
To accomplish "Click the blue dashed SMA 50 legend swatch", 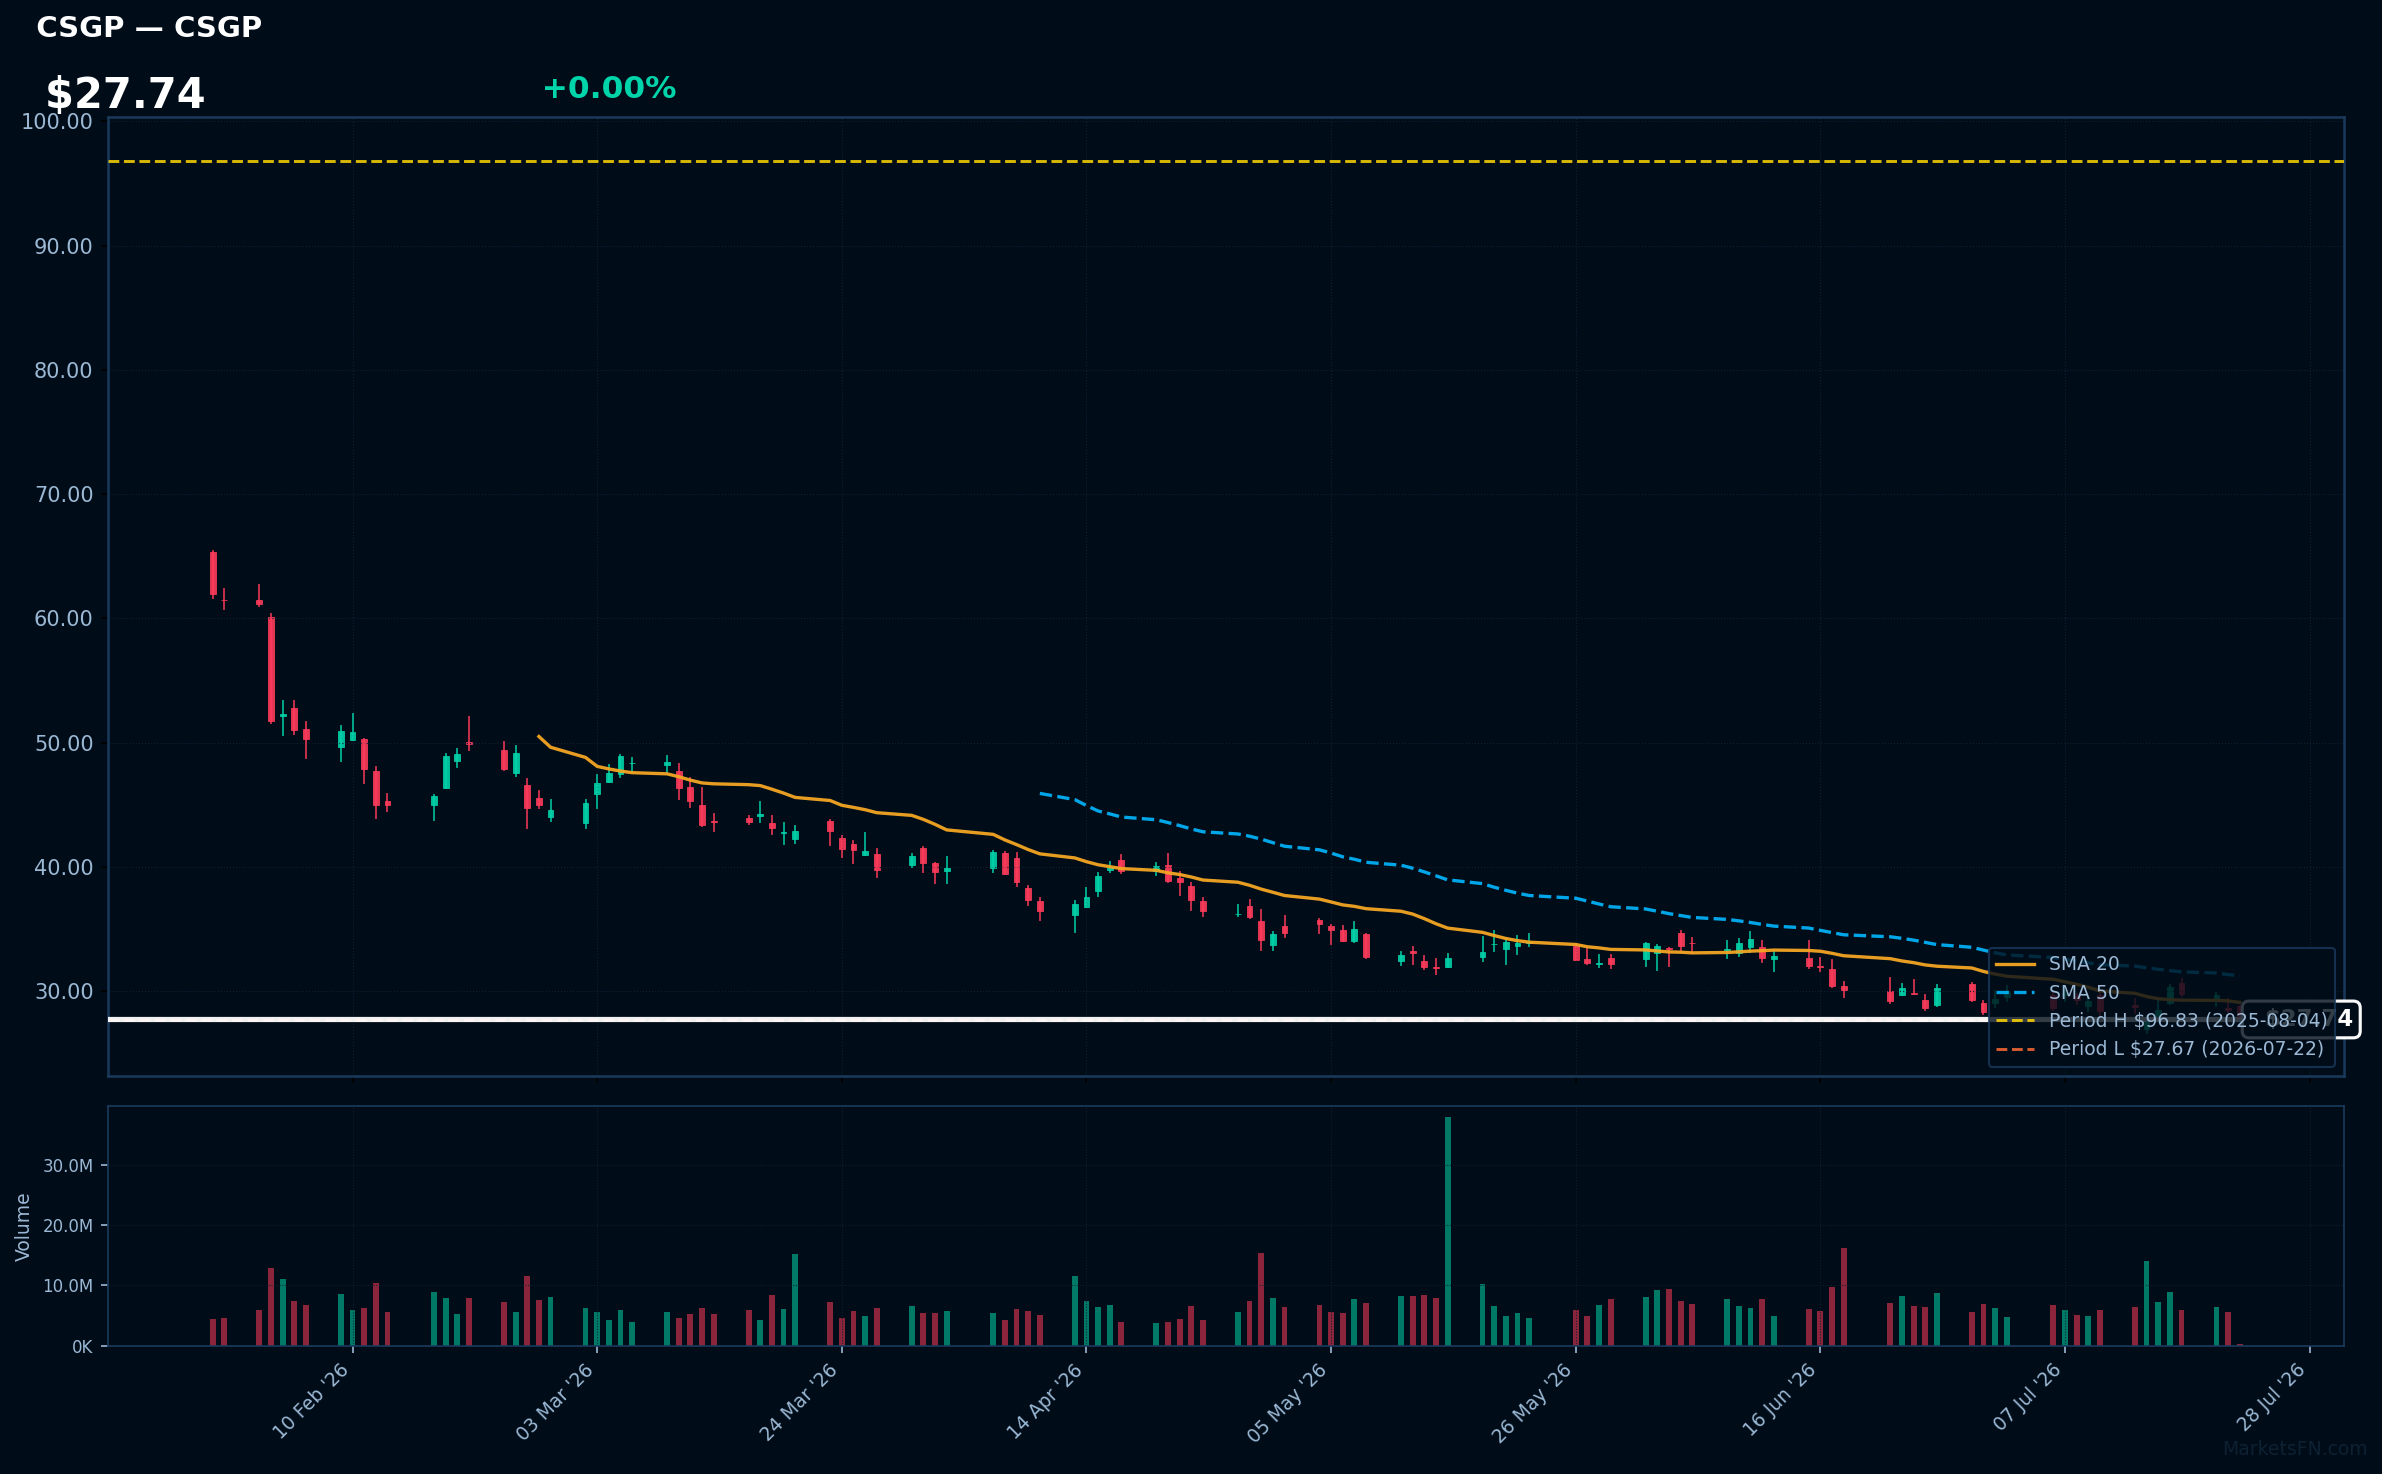I will (2015, 993).
